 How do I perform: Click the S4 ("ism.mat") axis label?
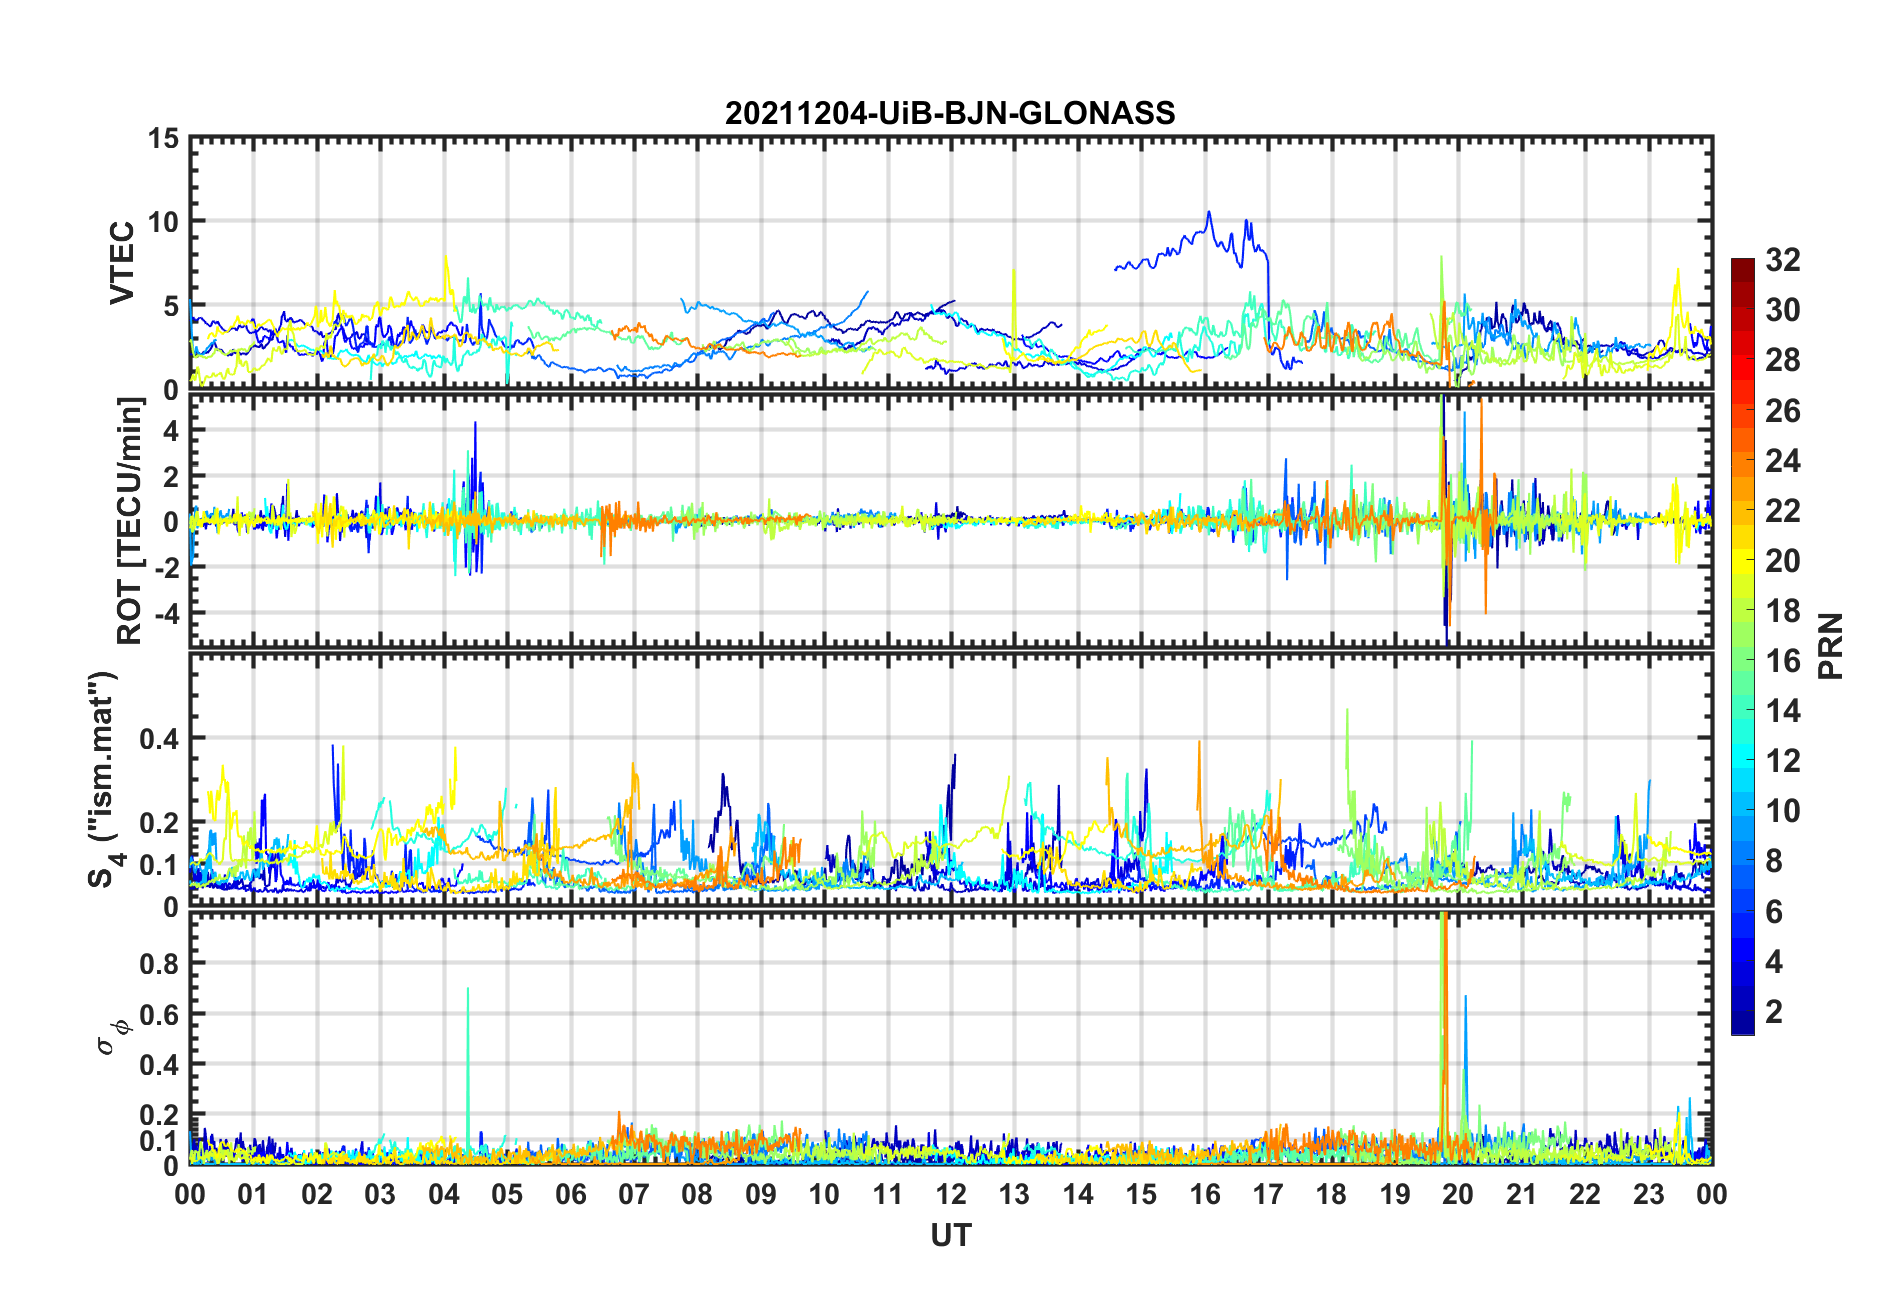coord(104,779)
